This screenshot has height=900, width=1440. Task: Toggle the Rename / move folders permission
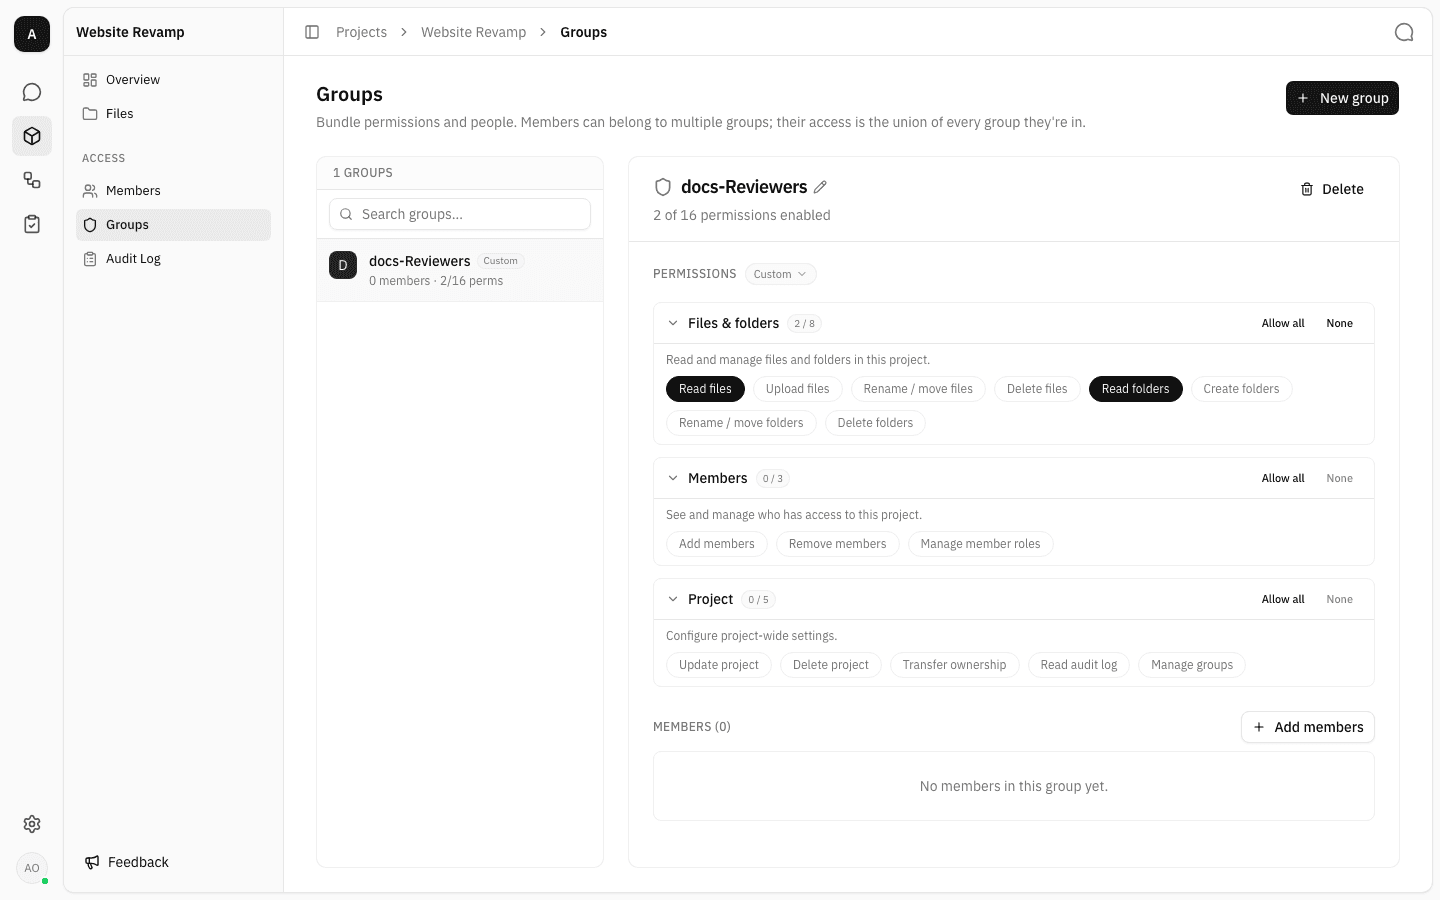[741, 423]
